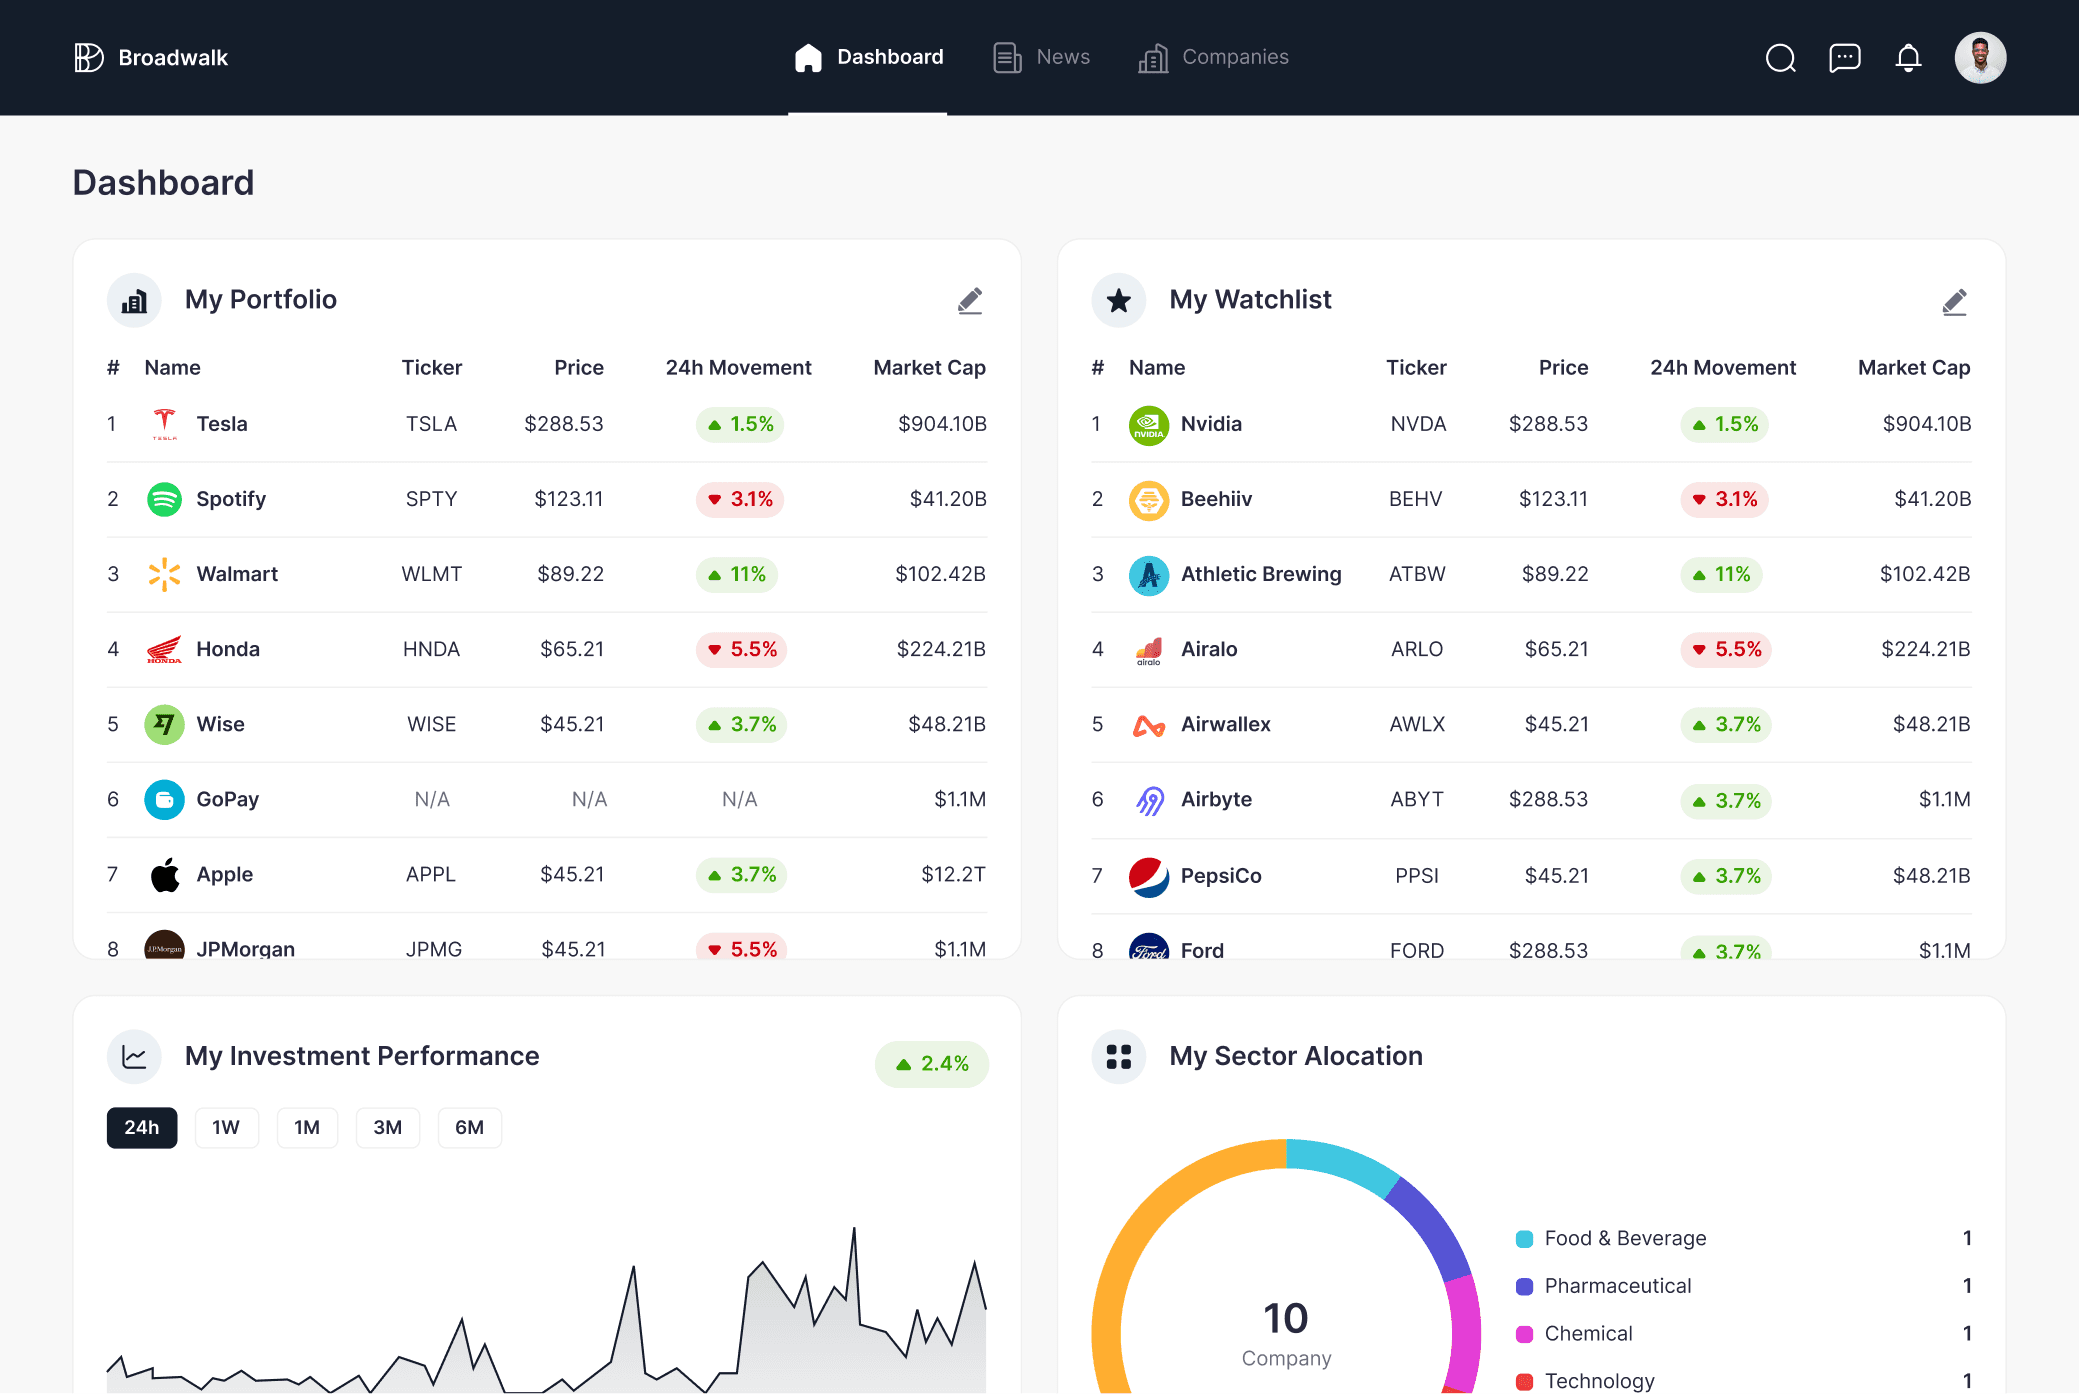Viewport: 2079px width, 1394px height.
Task: Select the 6M time range
Action: tap(469, 1128)
